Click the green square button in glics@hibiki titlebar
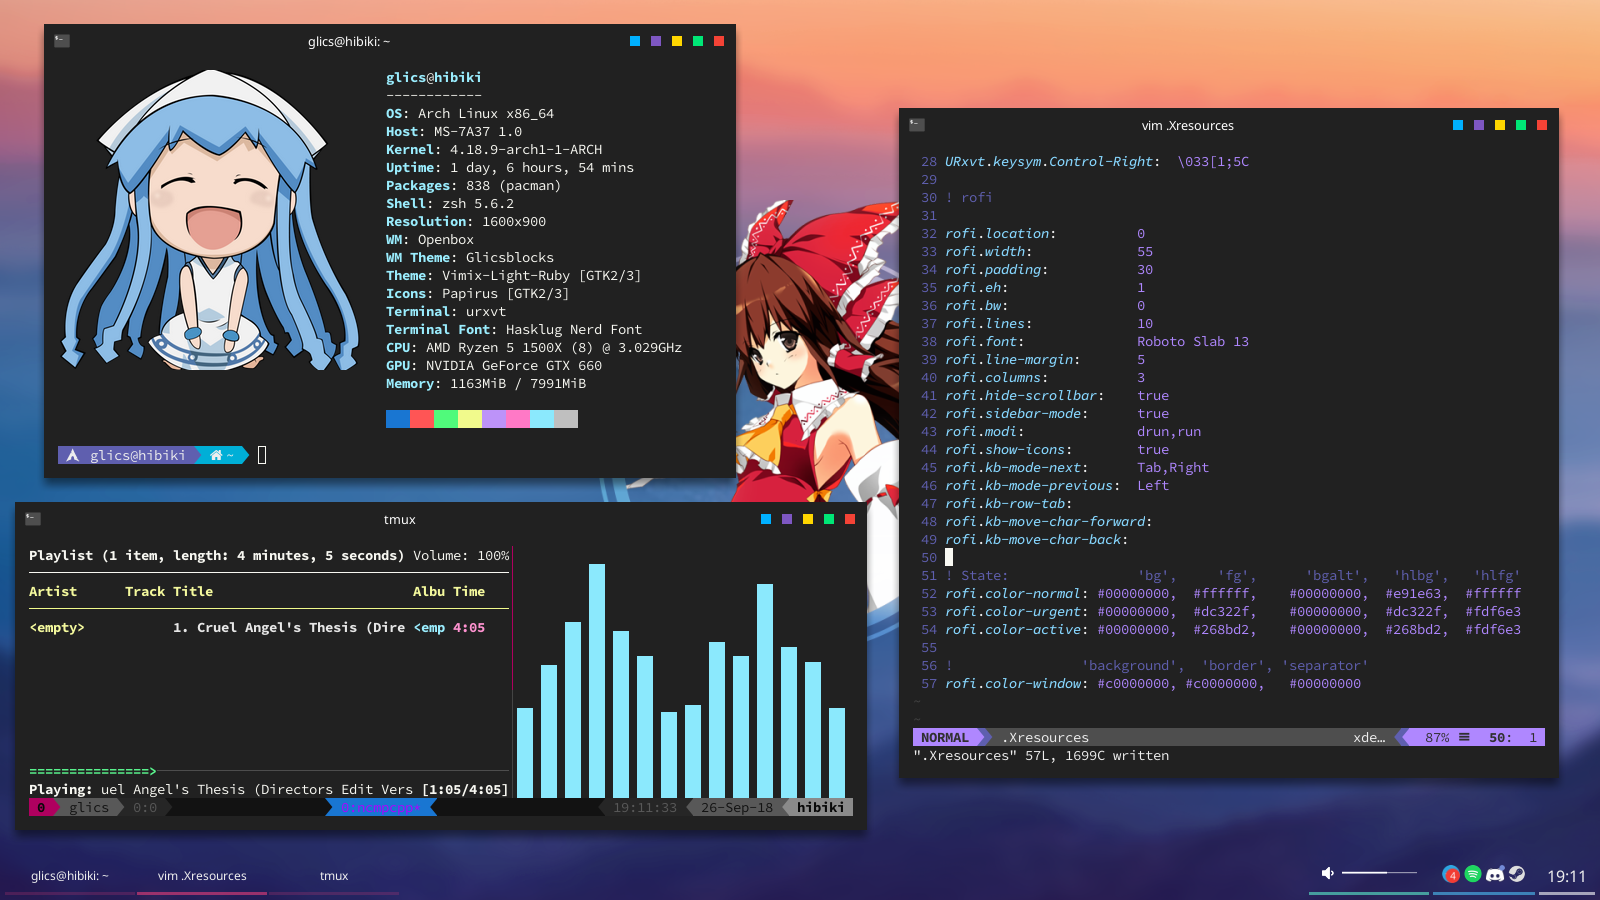This screenshot has width=1600, height=900. (698, 41)
